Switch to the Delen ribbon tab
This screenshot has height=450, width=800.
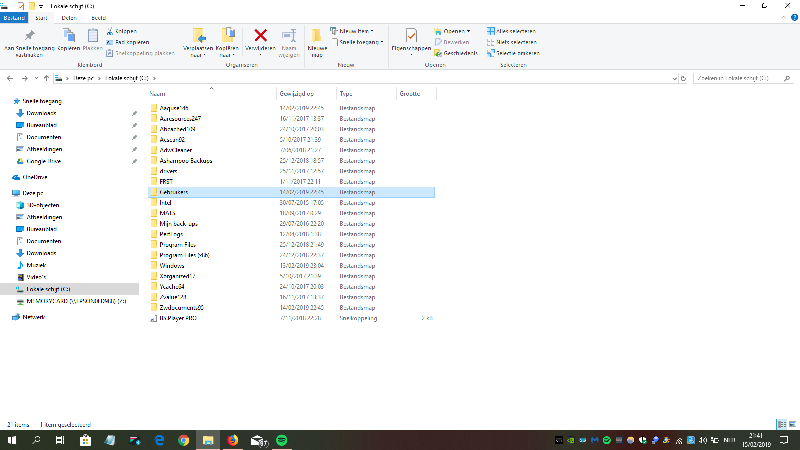[69, 18]
